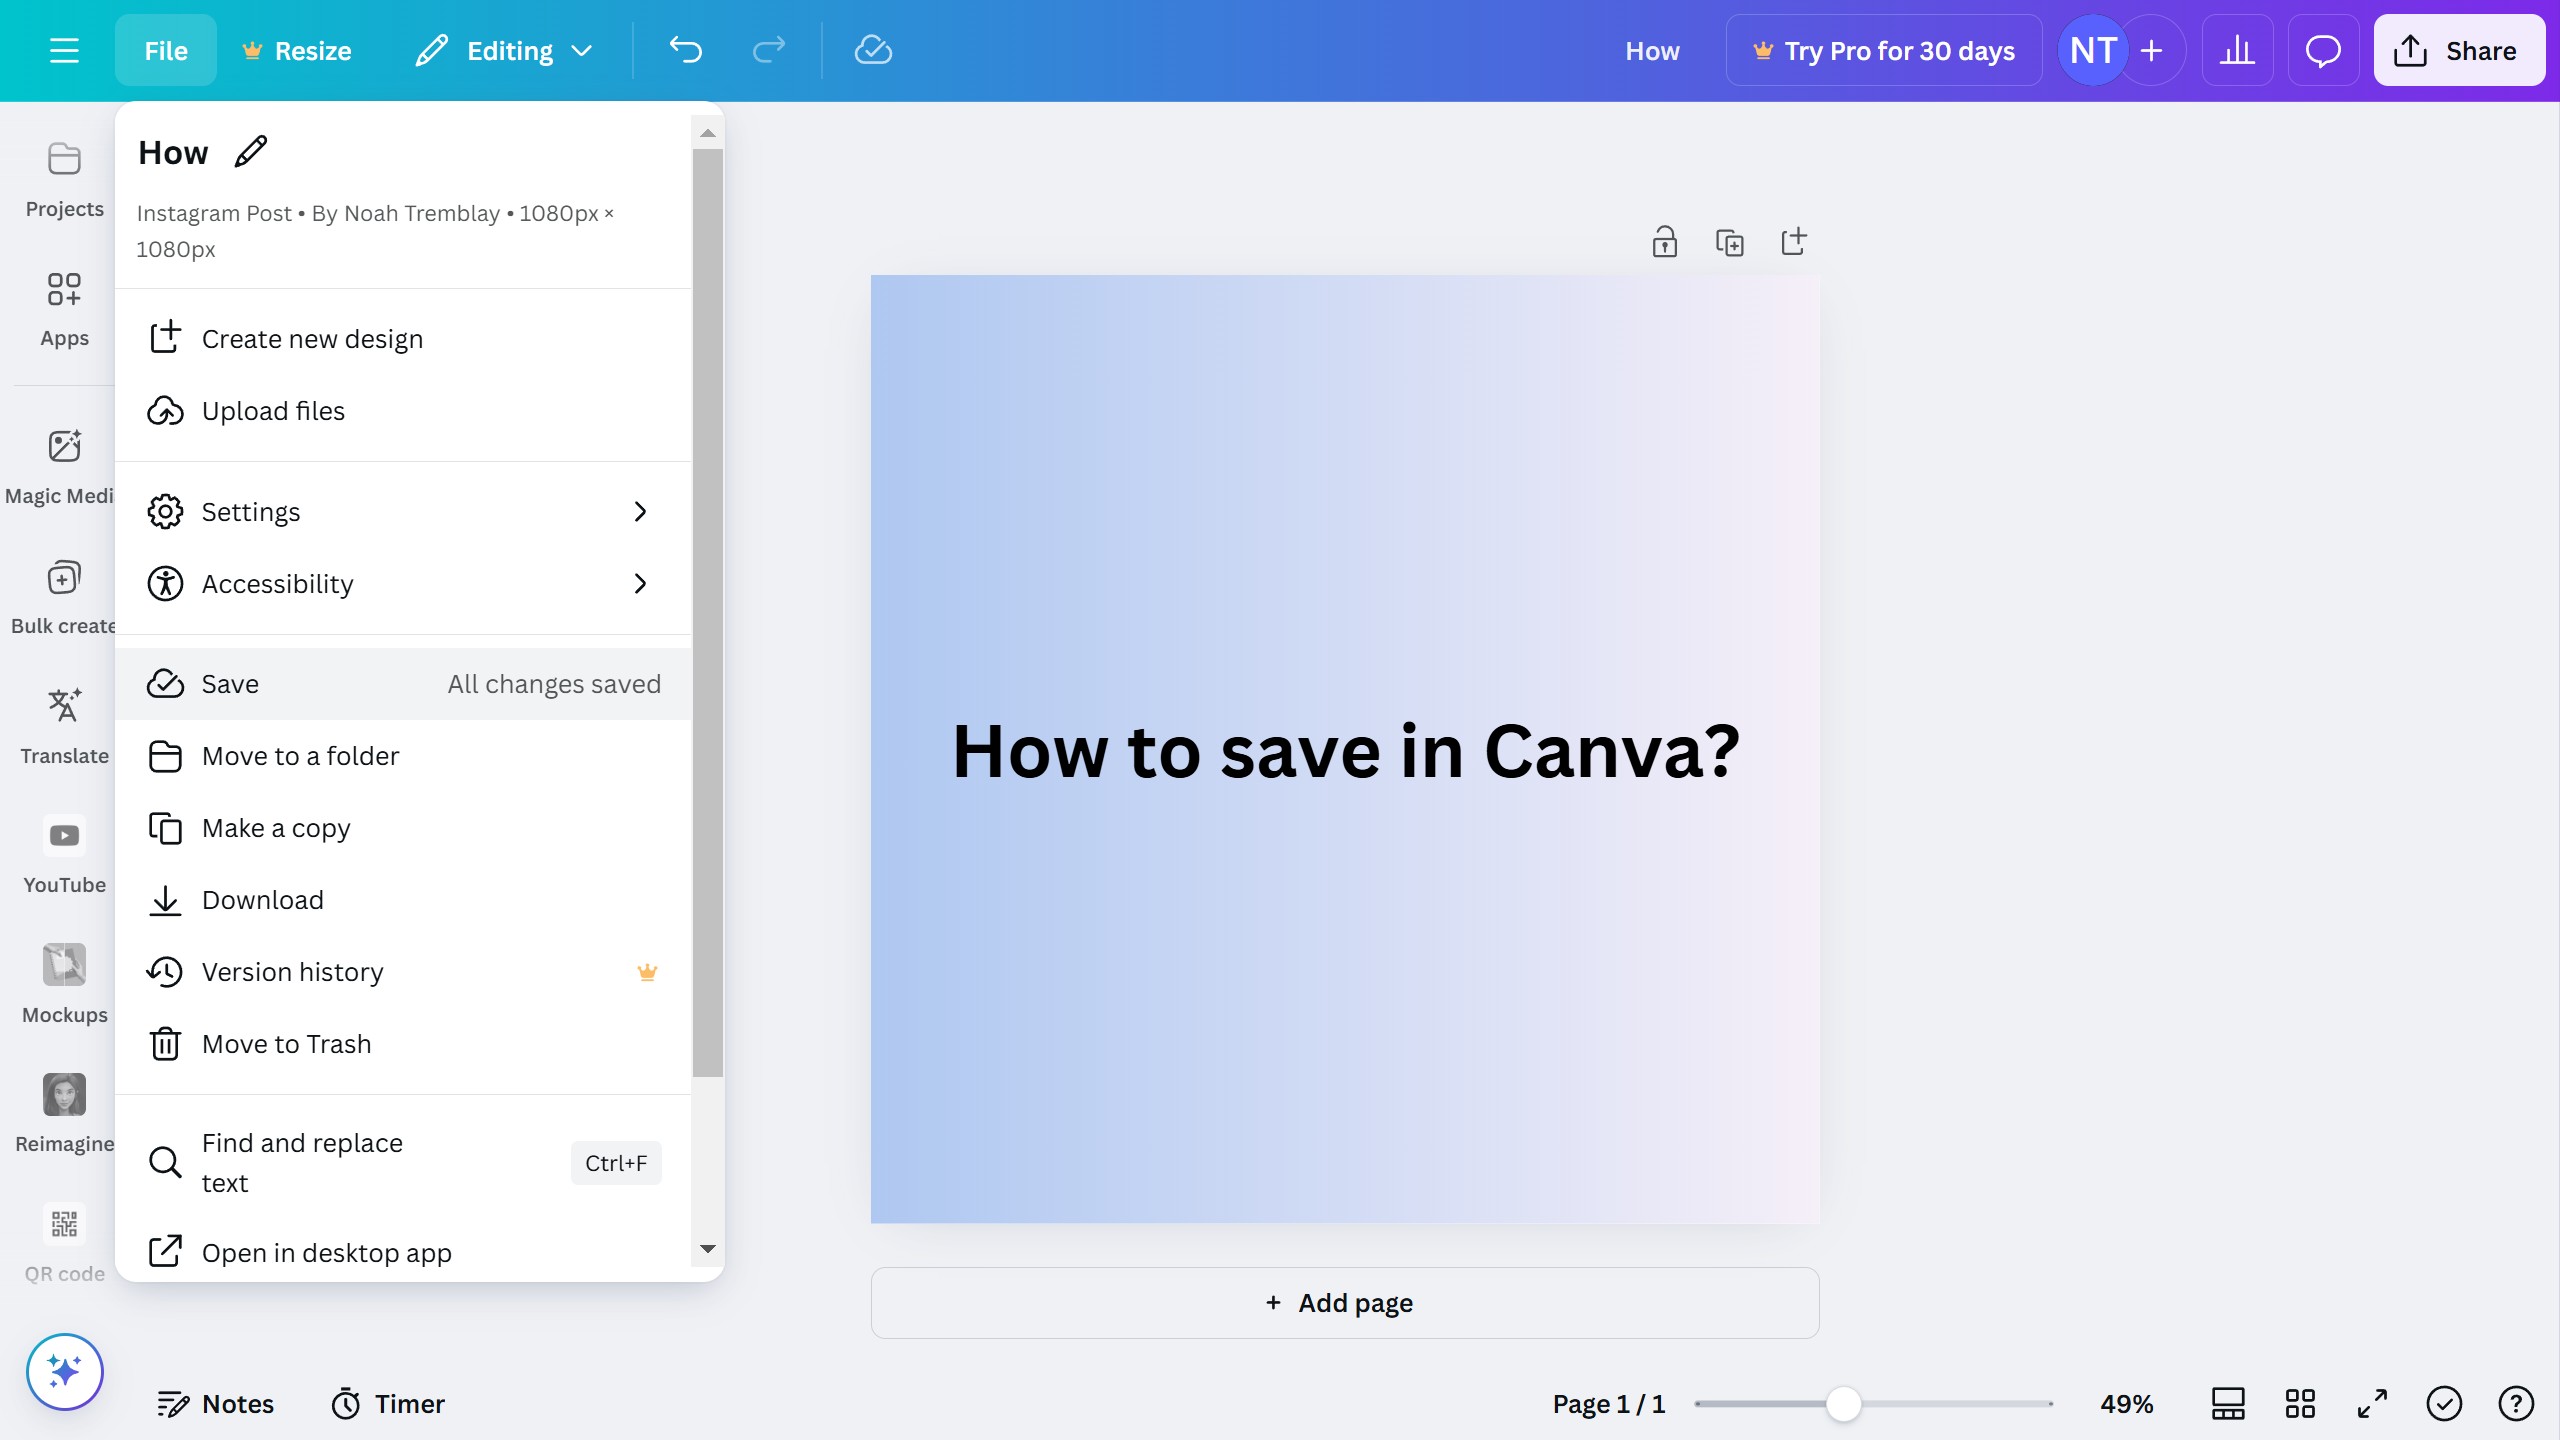Click the duplicate page icon above canvas
Viewport: 2560px width, 1440px height.
point(1729,242)
